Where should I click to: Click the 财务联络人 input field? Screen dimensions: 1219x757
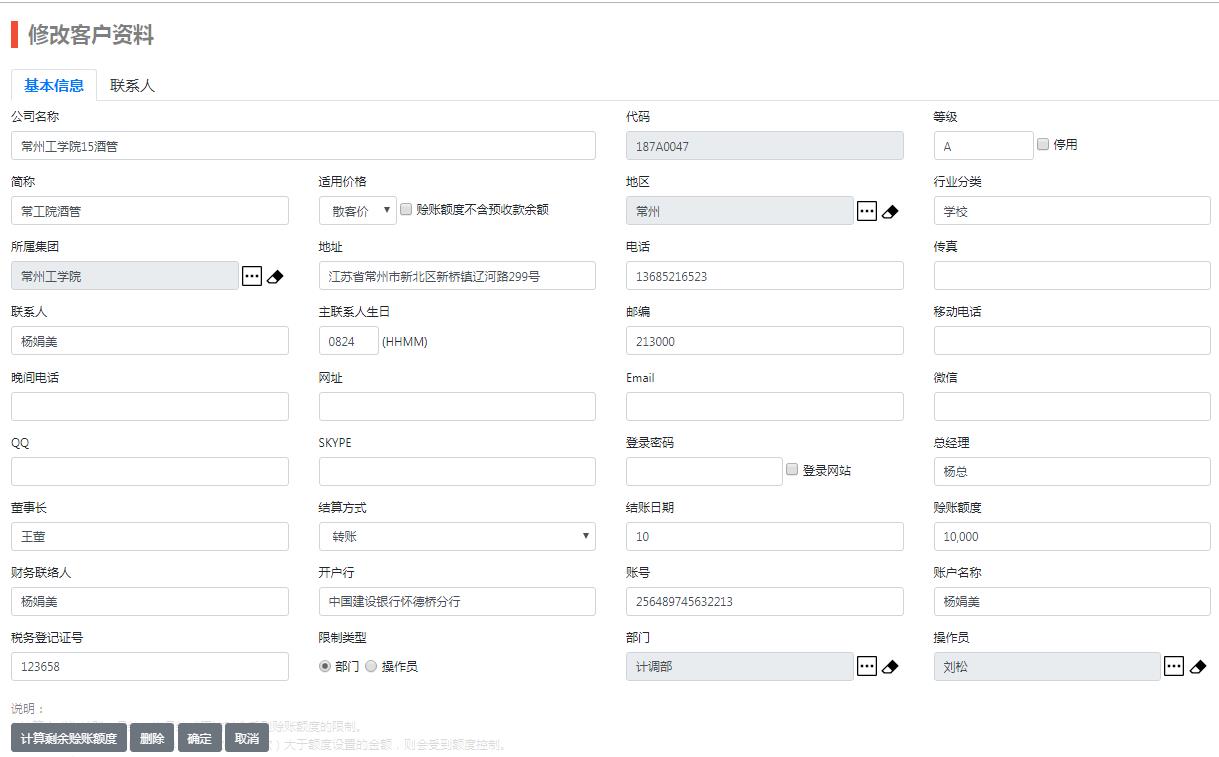click(150, 601)
